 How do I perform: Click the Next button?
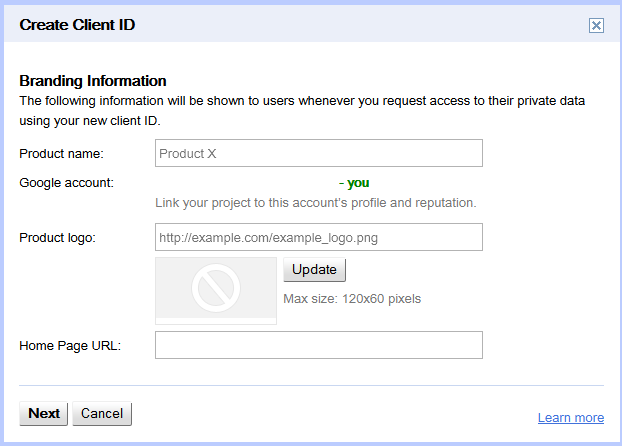click(x=44, y=413)
